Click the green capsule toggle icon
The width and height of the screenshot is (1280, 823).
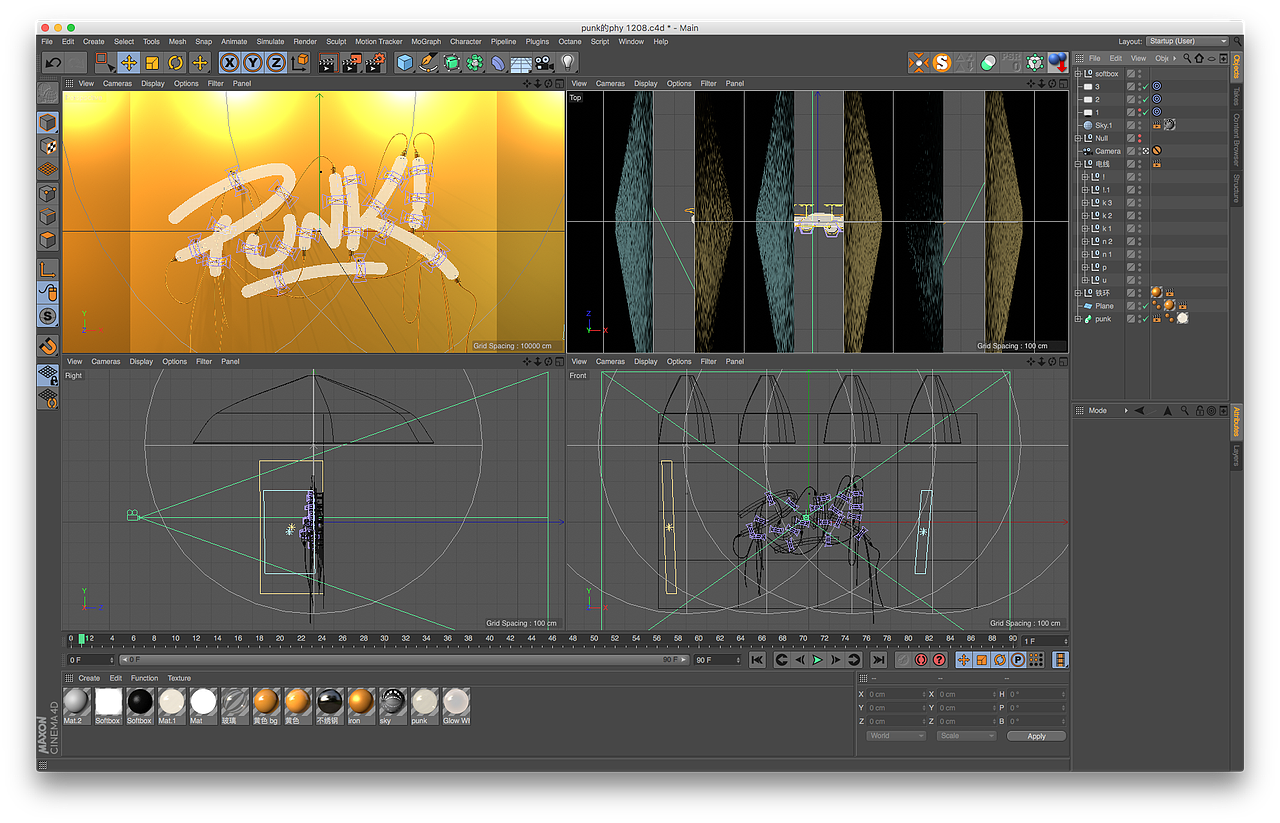989,63
